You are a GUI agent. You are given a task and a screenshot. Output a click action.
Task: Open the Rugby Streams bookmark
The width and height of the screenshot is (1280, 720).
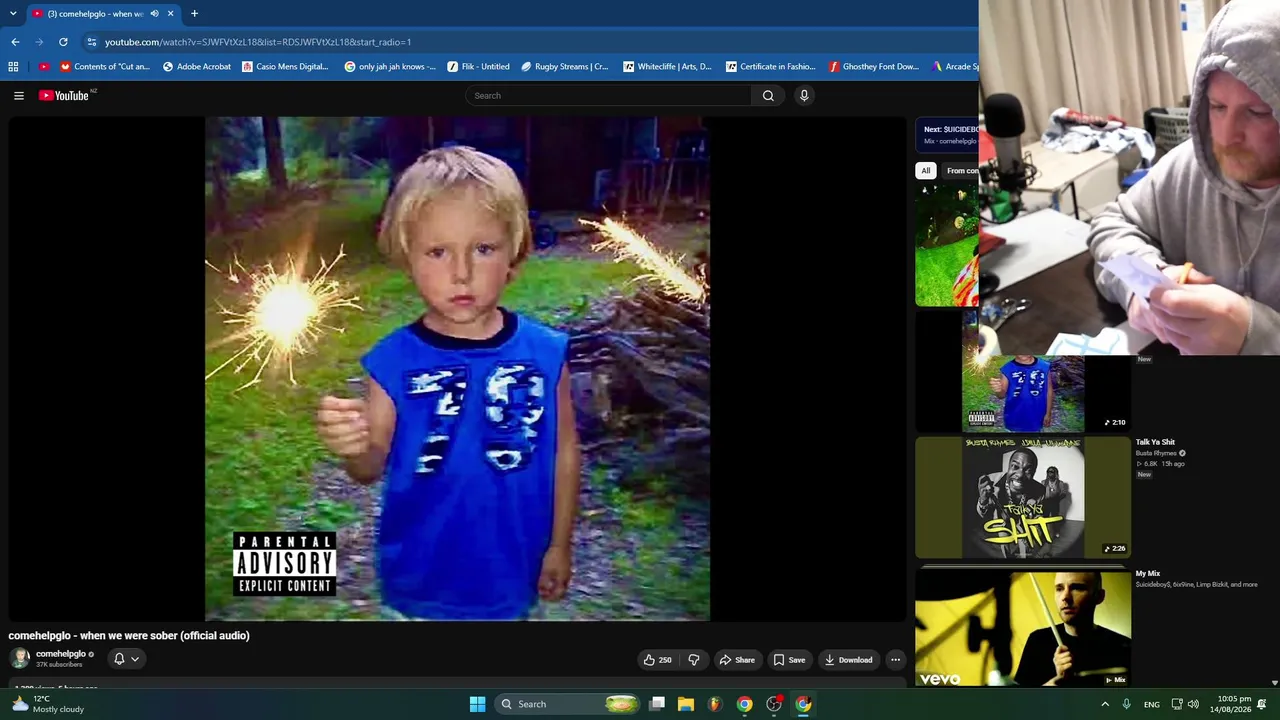pos(565,67)
